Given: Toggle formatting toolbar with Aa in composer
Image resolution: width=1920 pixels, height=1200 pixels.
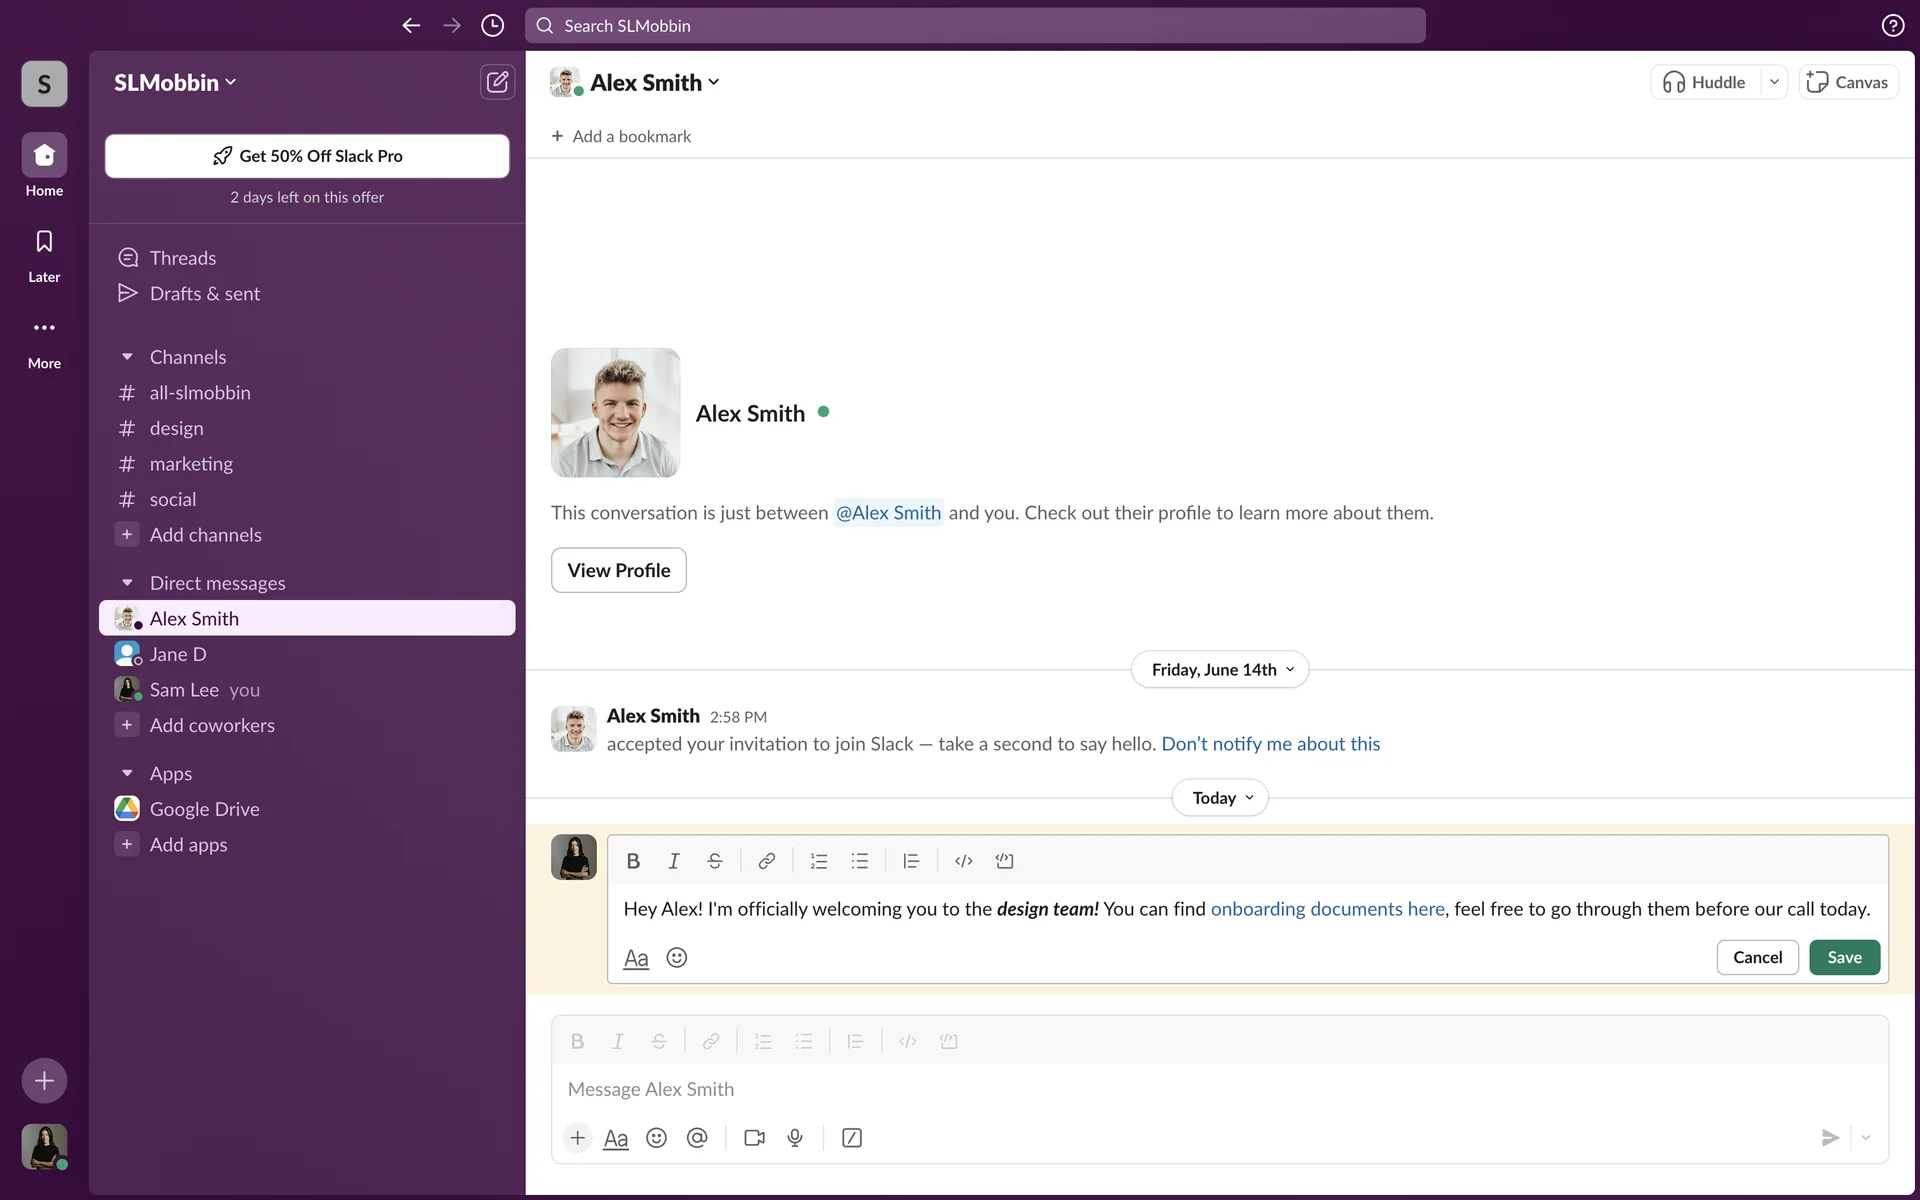Looking at the screenshot, I should pyautogui.click(x=616, y=1138).
